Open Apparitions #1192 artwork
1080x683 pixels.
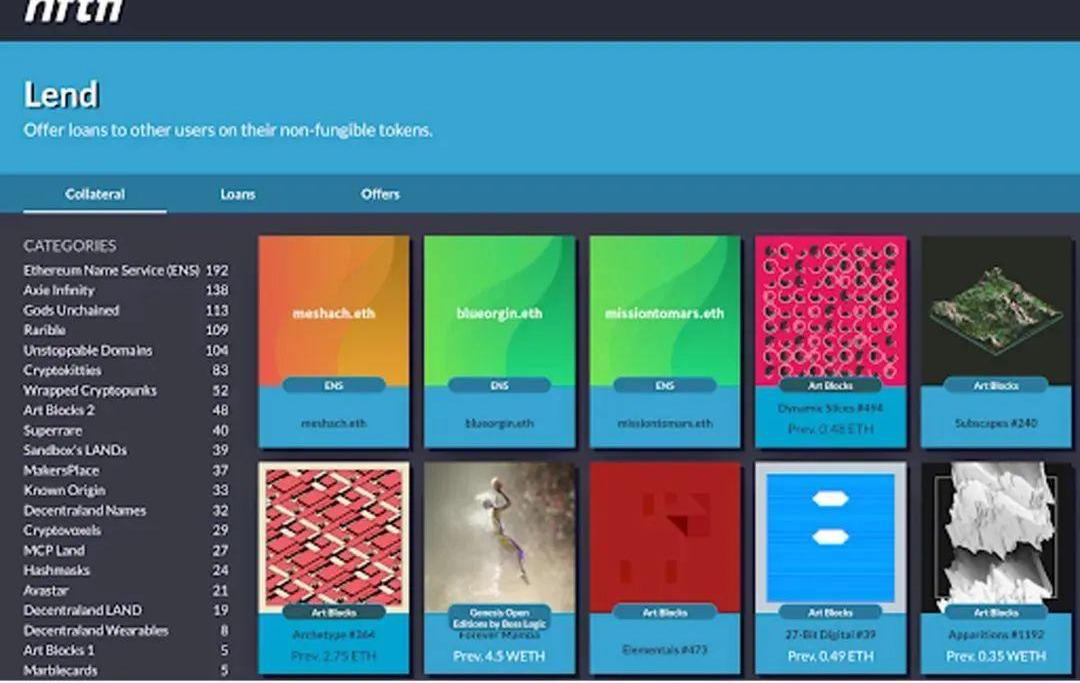coord(996,535)
